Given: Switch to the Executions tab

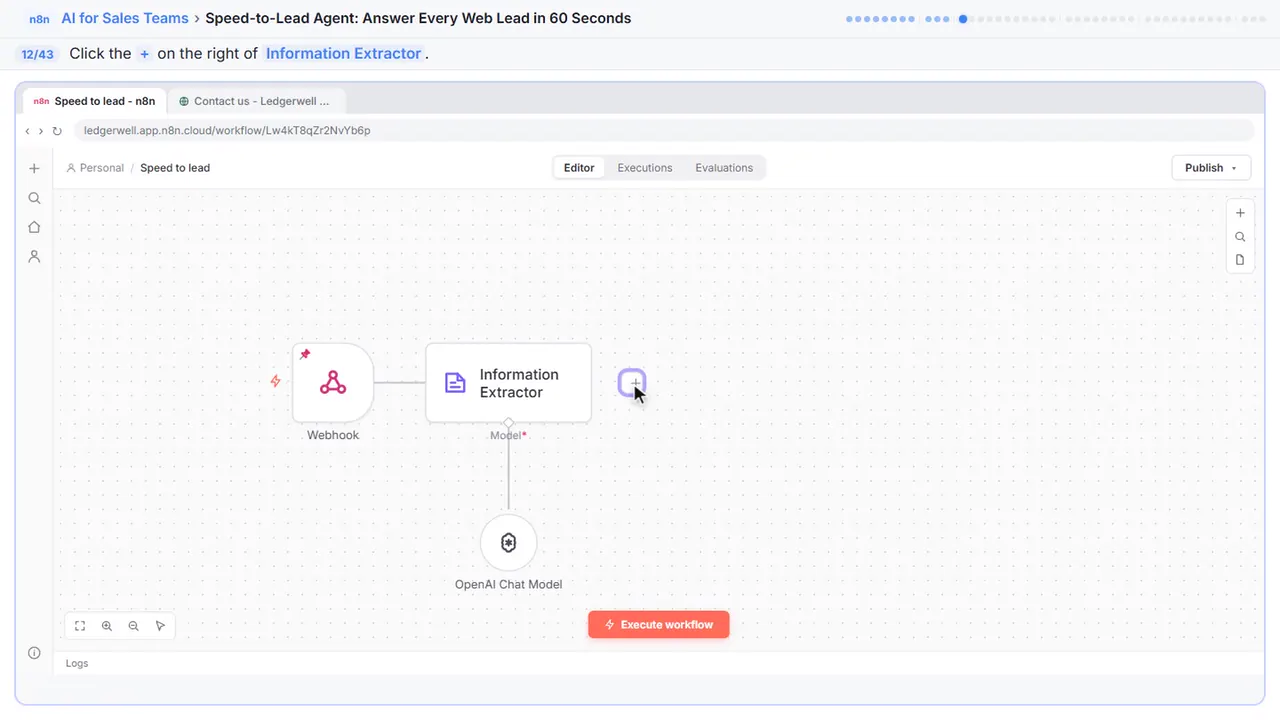Looking at the screenshot, I should tap(645, 168).
